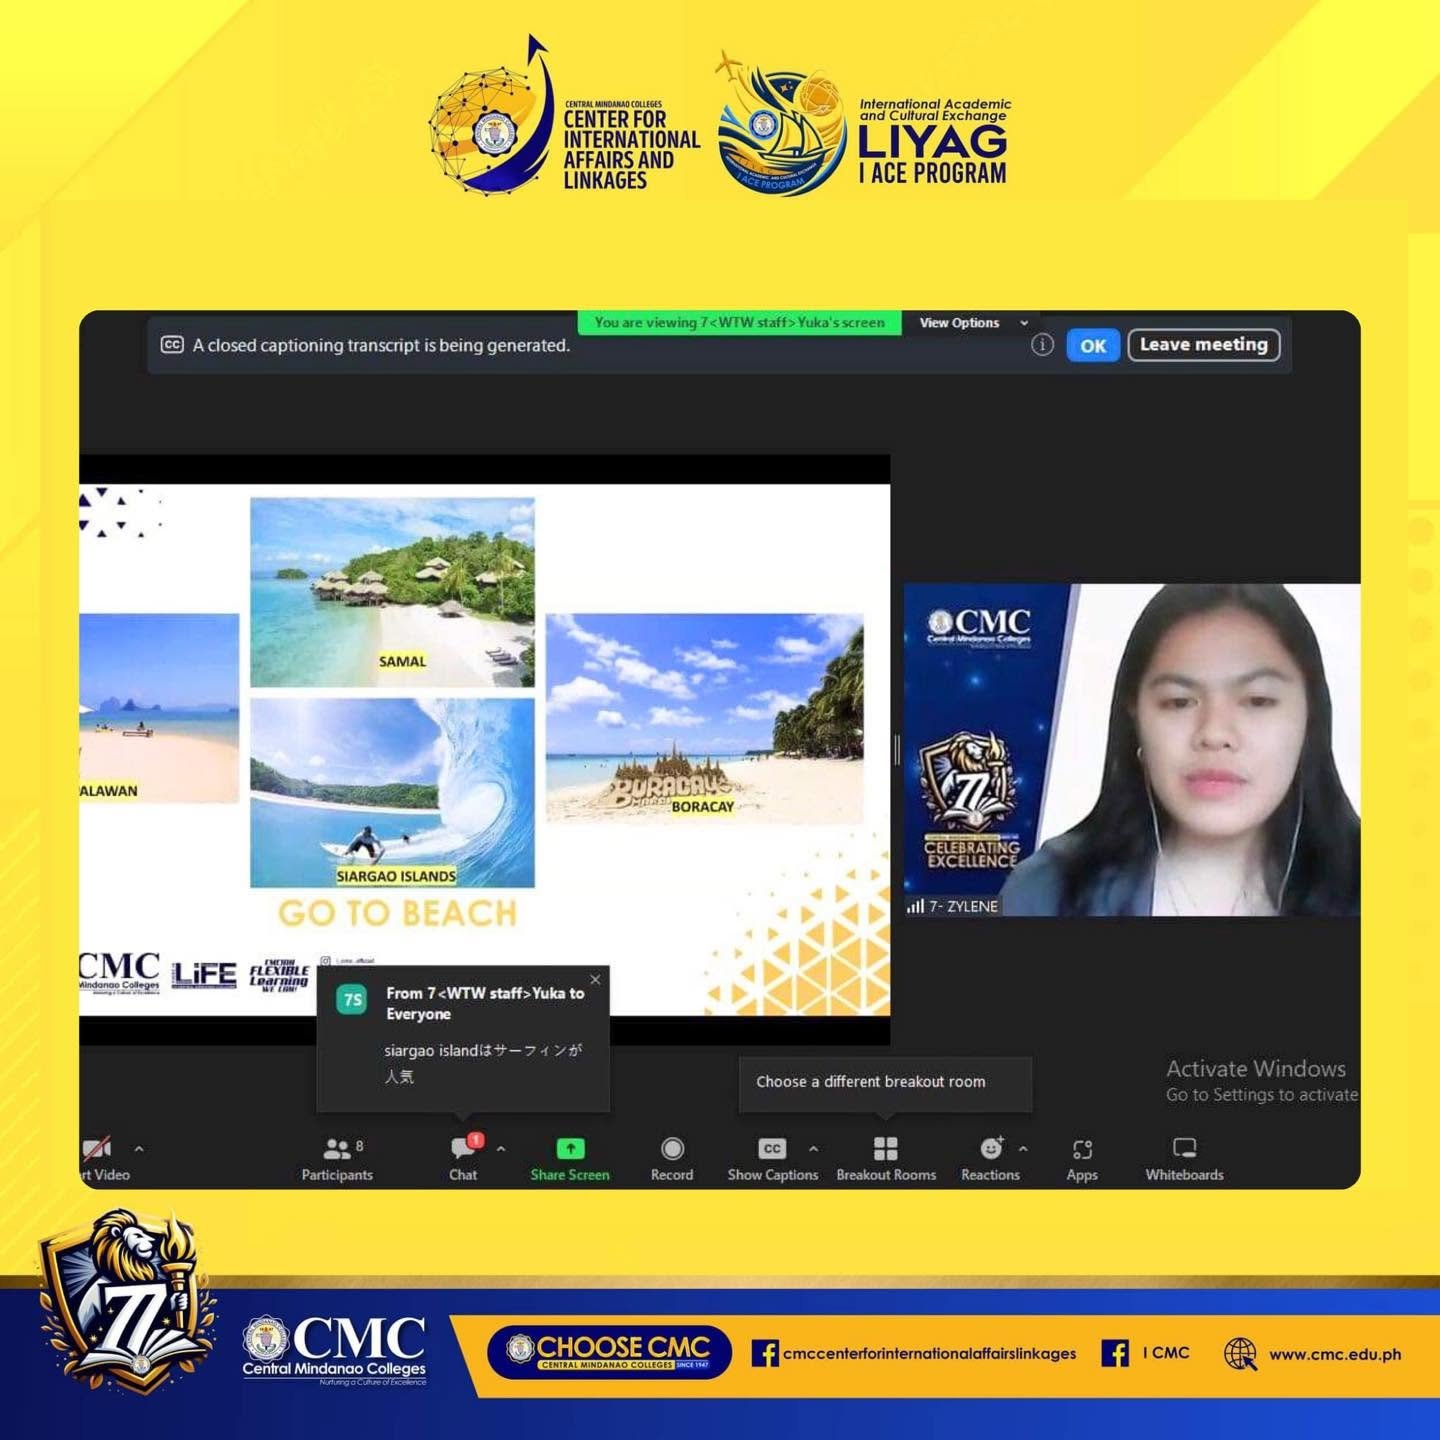Open the Reactions smiley icon
The image size is (1440, 1440).
pyautogui.click(x=991, y=1148)
